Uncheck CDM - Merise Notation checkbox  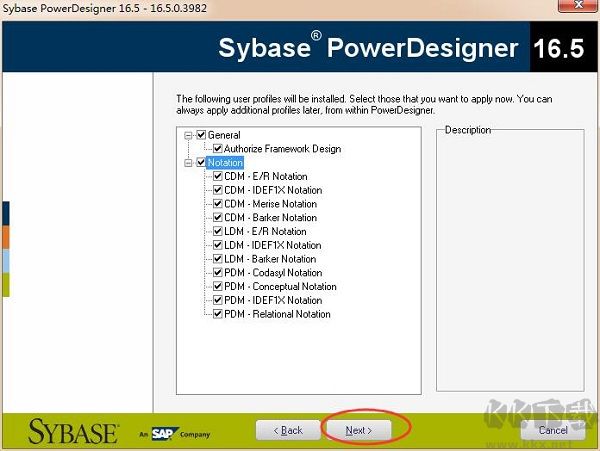pyautogui.click(x=217, y=204)
